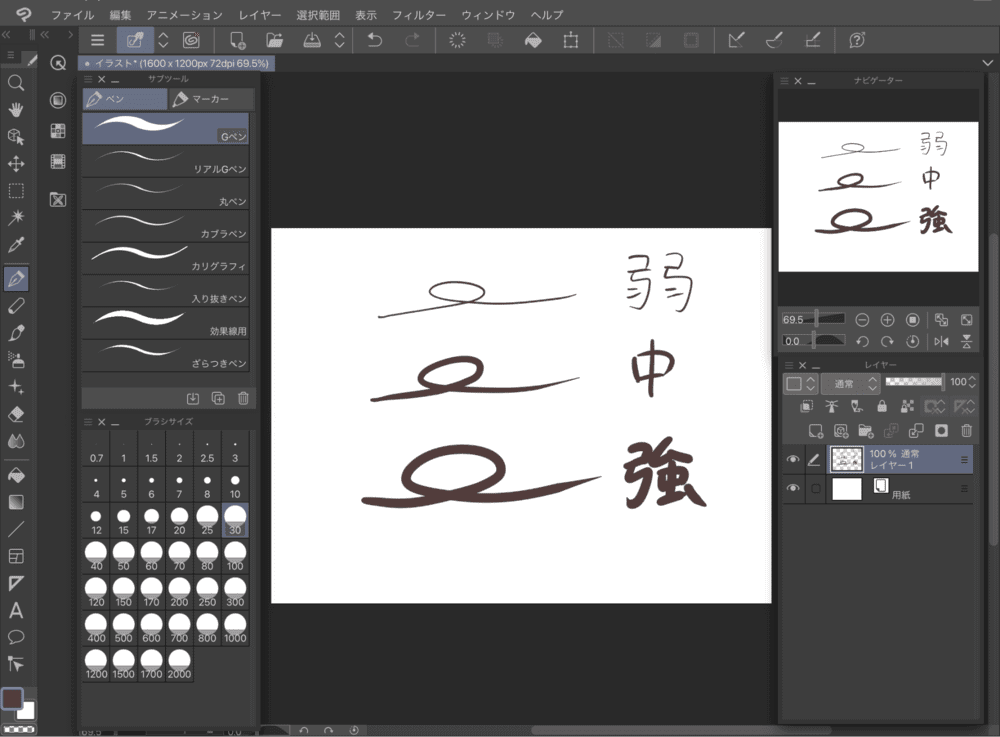Hide レイヤー1 layer with eye icon
Viewport: 1000px width, 737px height.
point(793,459)
